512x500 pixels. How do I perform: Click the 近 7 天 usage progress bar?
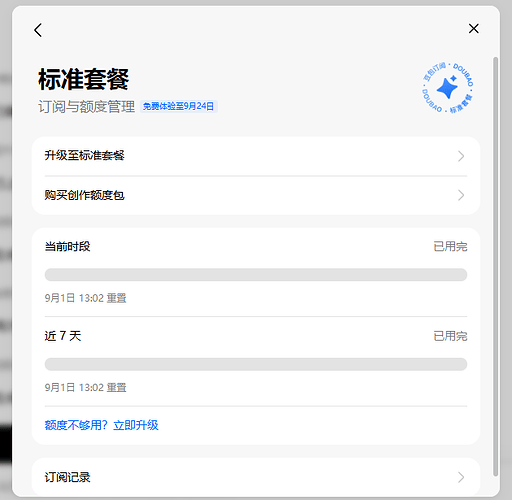(x=256, y=364)
